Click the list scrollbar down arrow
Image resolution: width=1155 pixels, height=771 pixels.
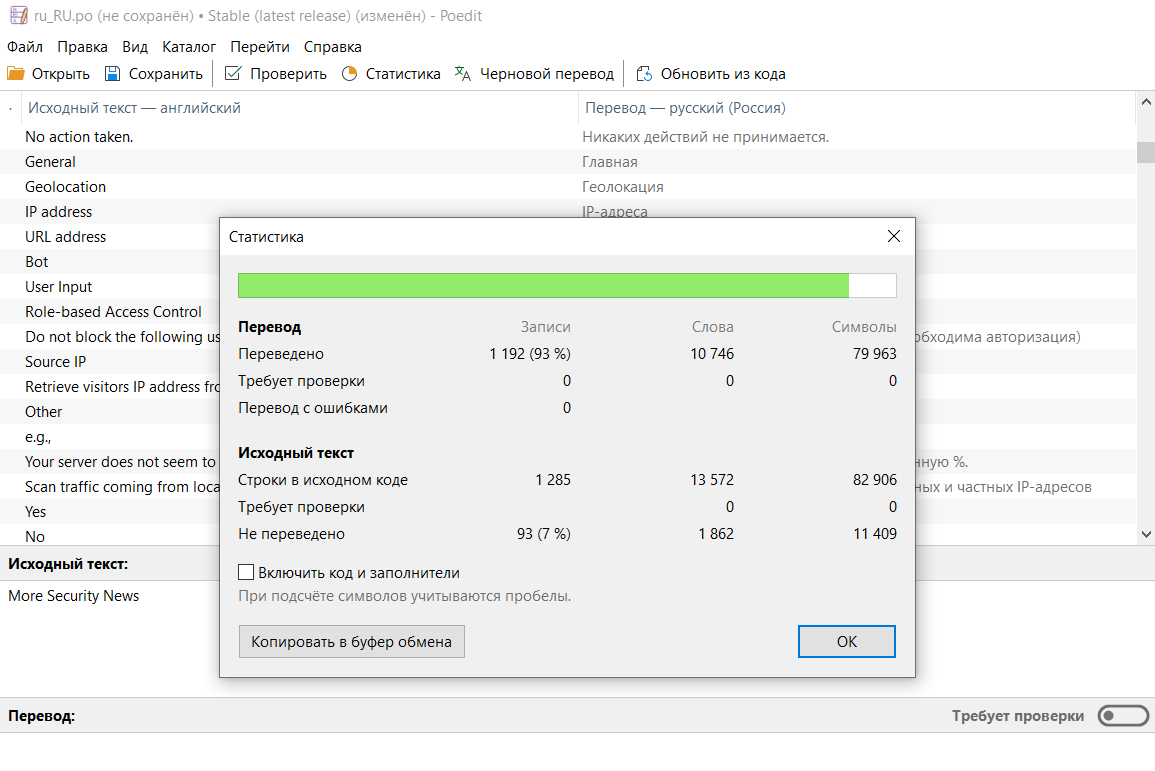point(1145,535)
